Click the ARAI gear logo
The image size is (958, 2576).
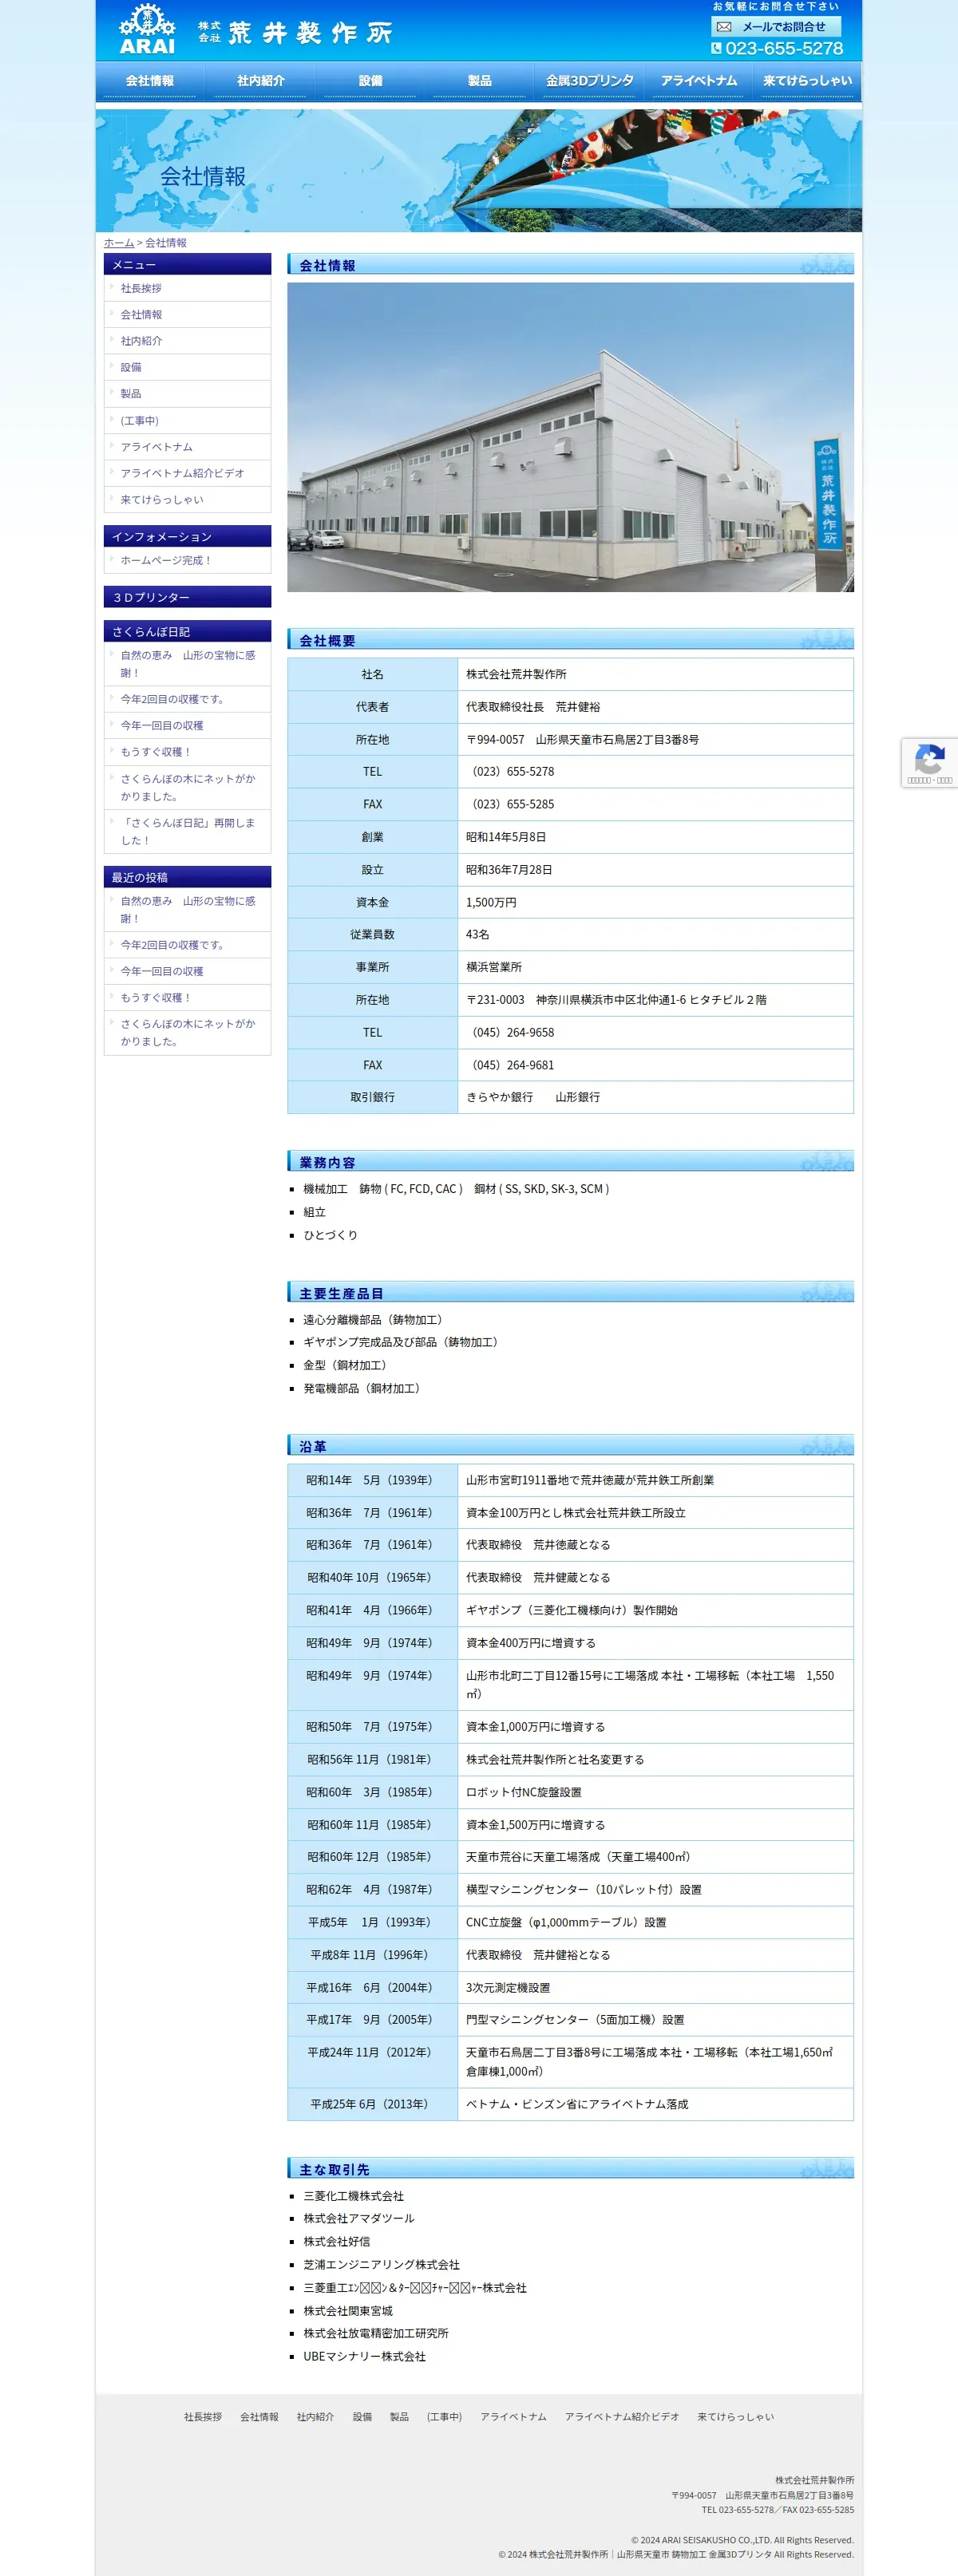(147, 29)
